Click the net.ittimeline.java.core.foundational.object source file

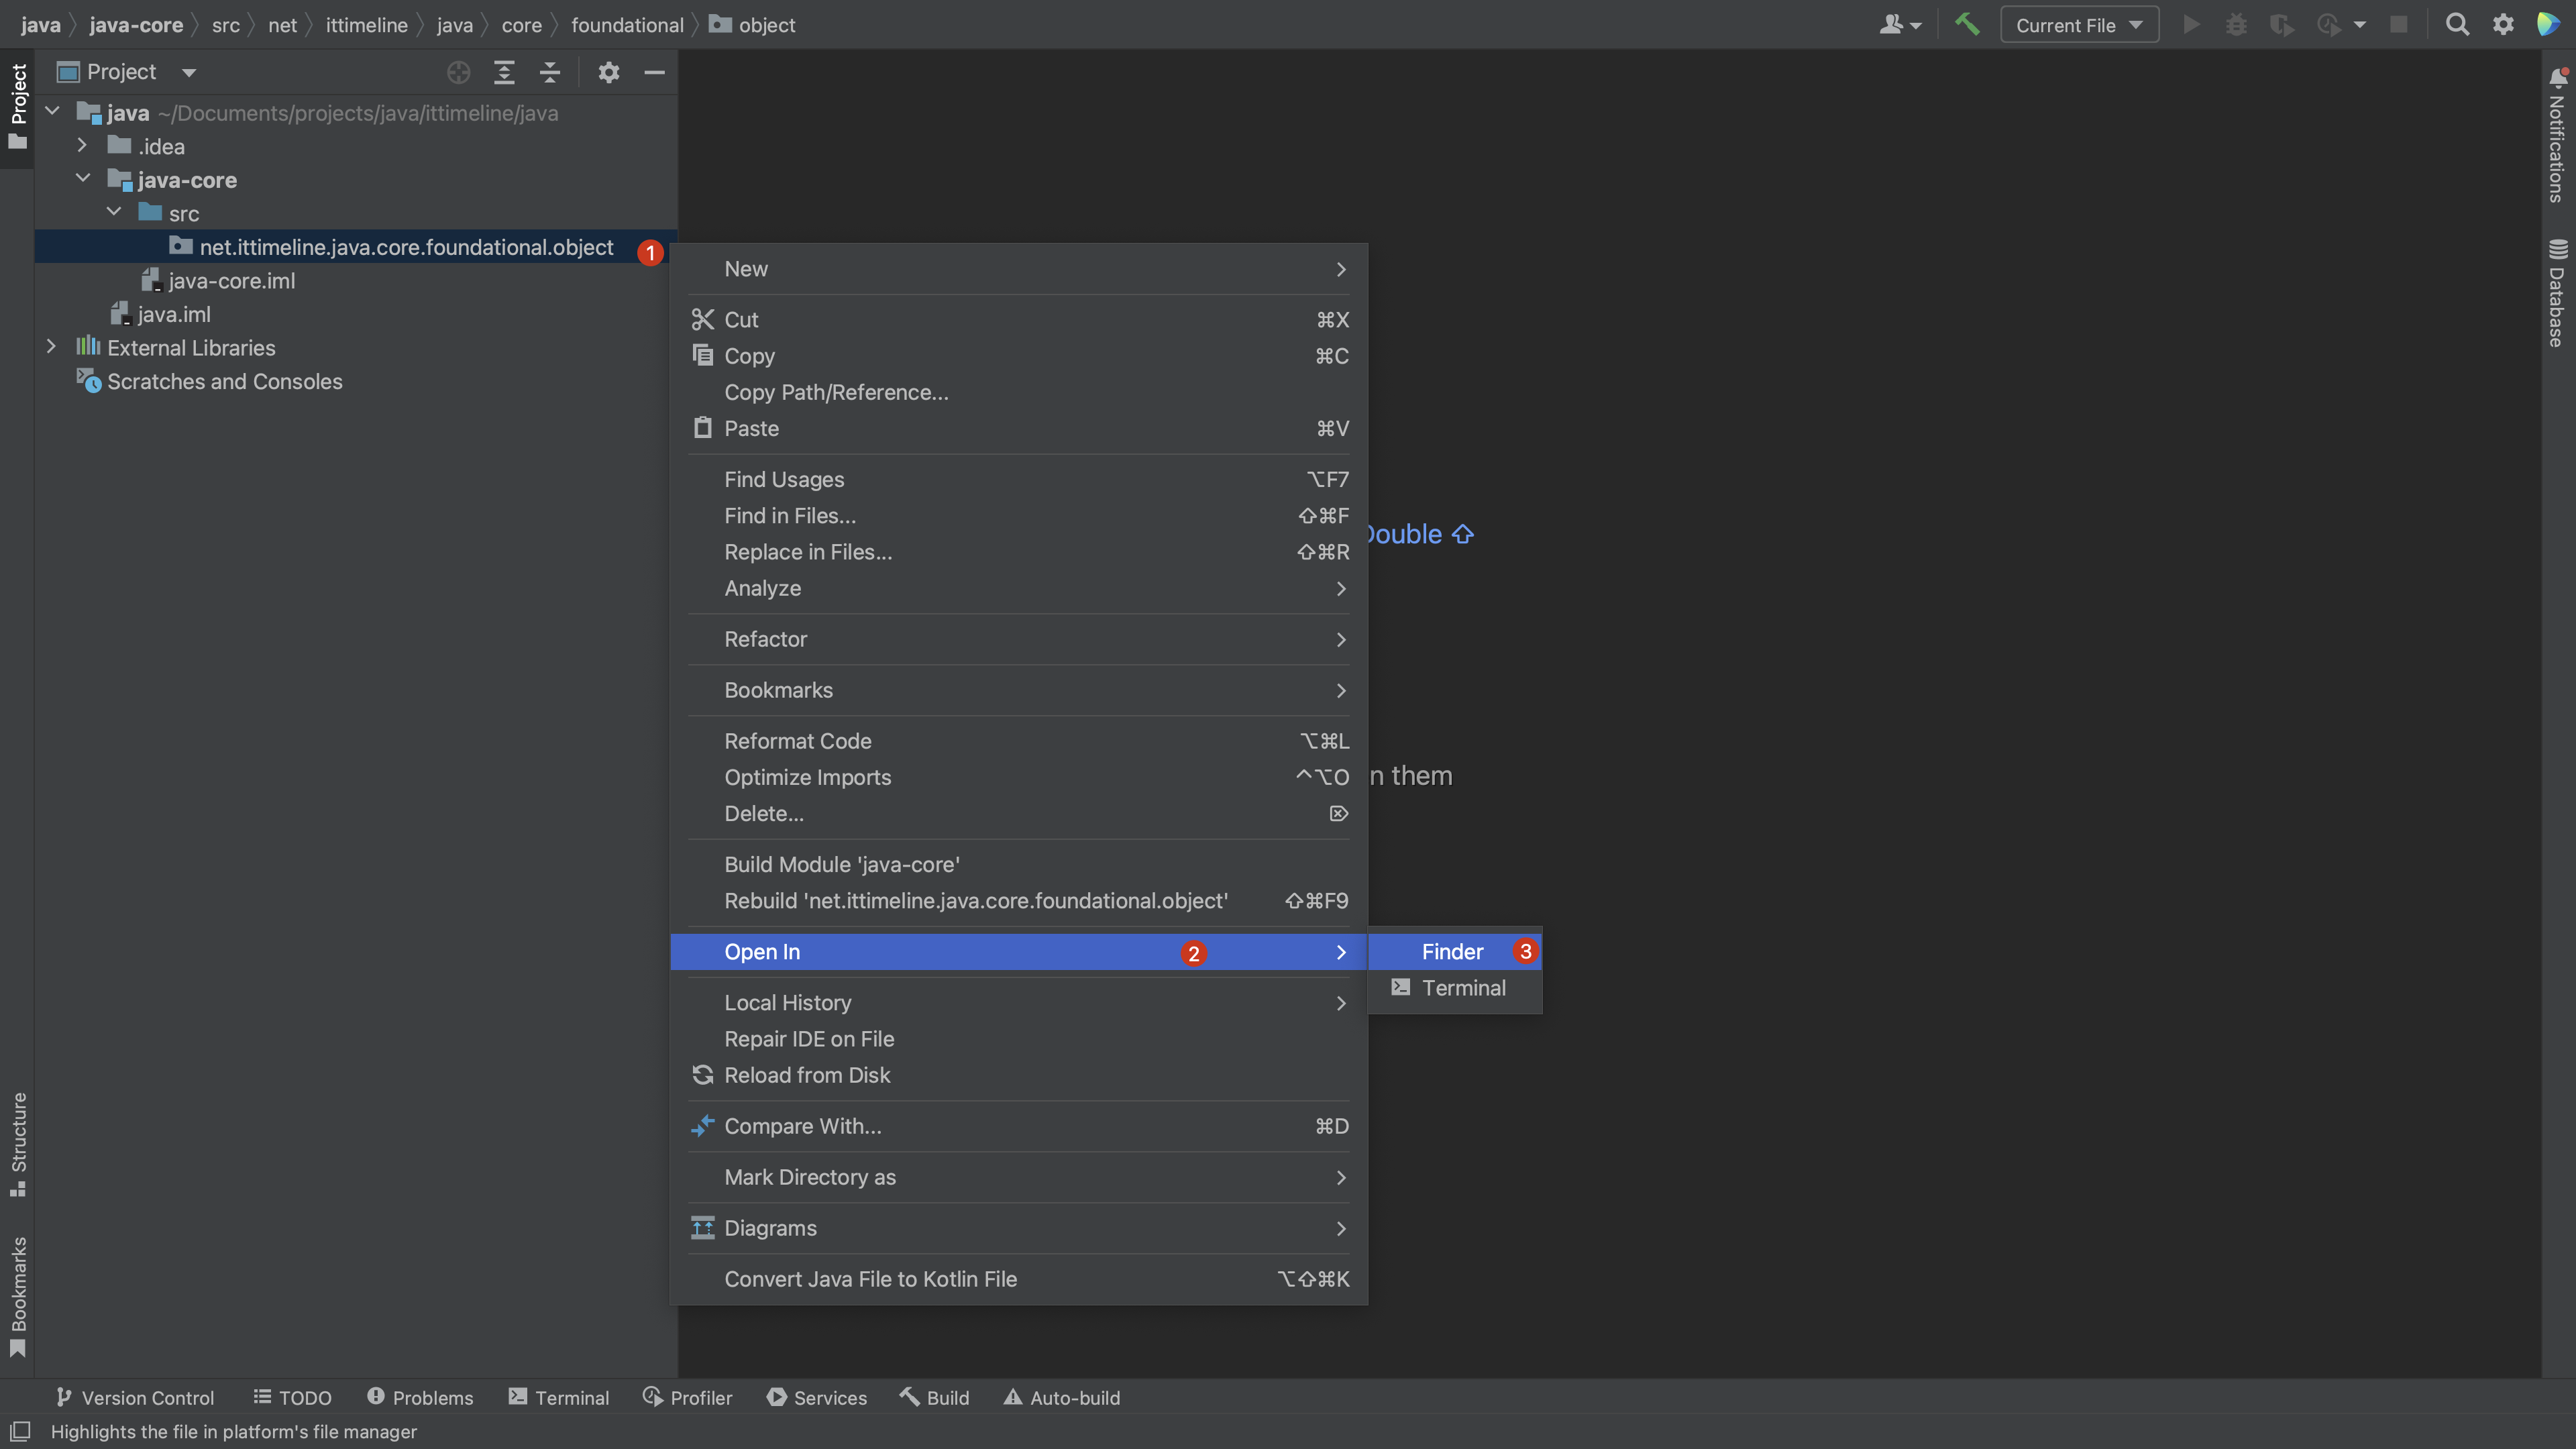coord(405,246)
